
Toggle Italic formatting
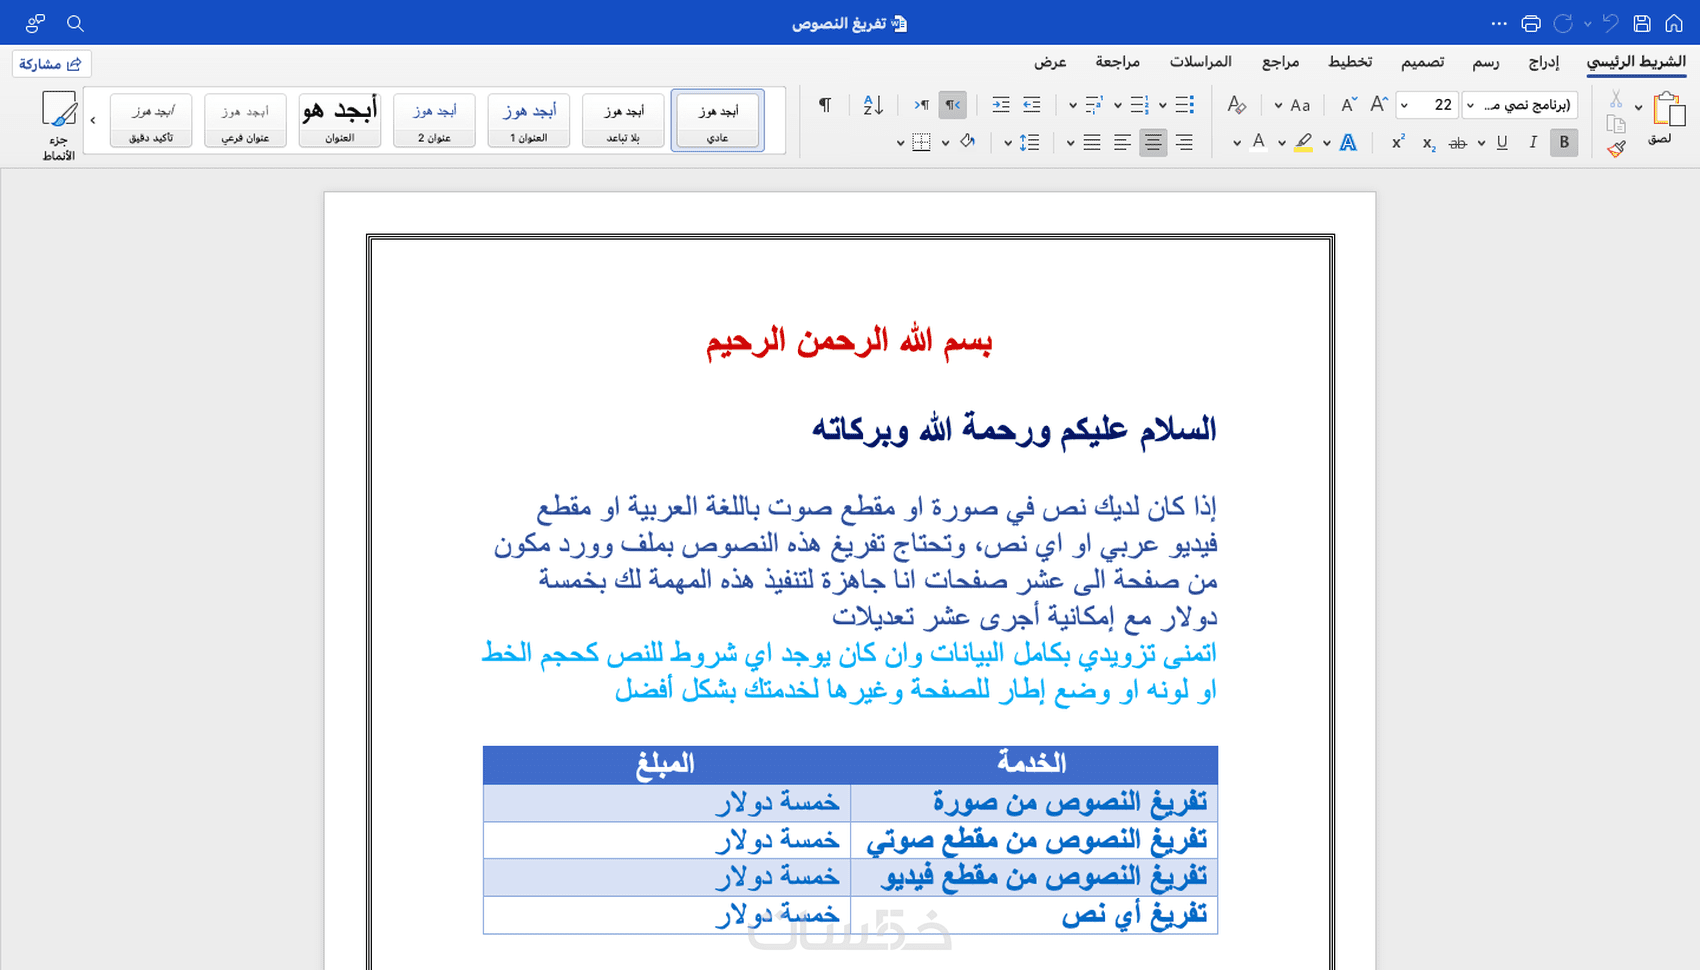1533,143
